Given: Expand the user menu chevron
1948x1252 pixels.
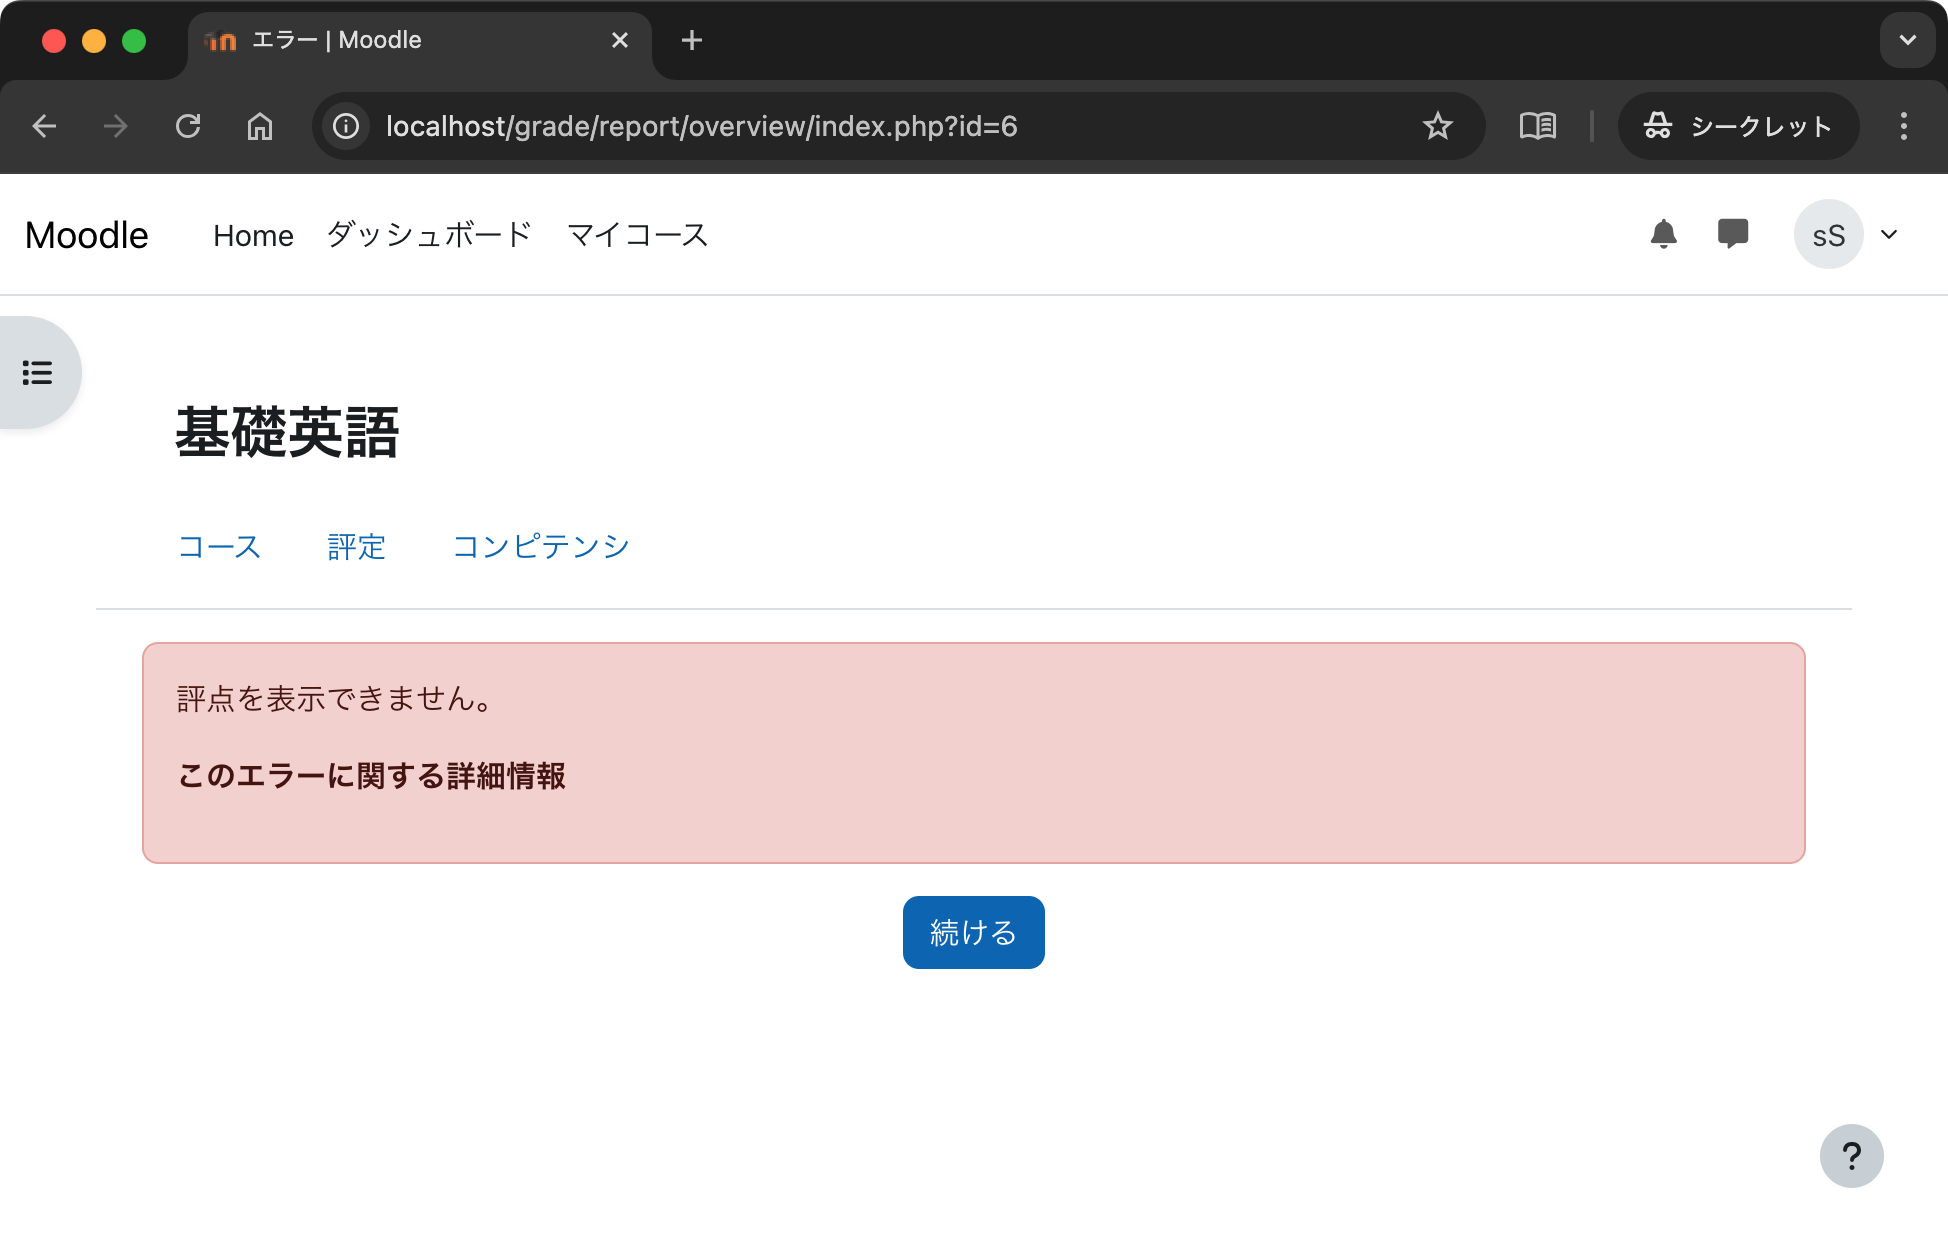Looking at the screenshot, I should 1889,235.
